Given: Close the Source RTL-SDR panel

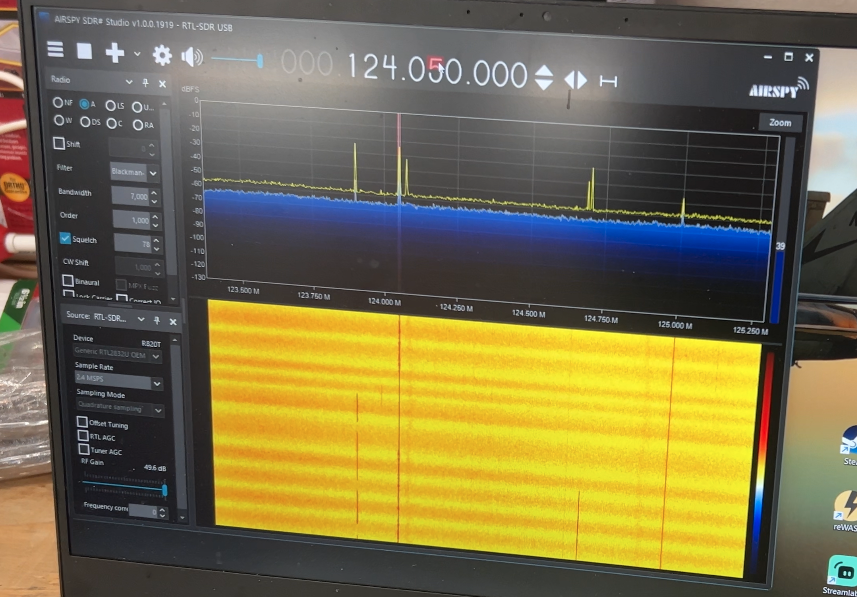Looking at the screenshot, I should point(173,321).
